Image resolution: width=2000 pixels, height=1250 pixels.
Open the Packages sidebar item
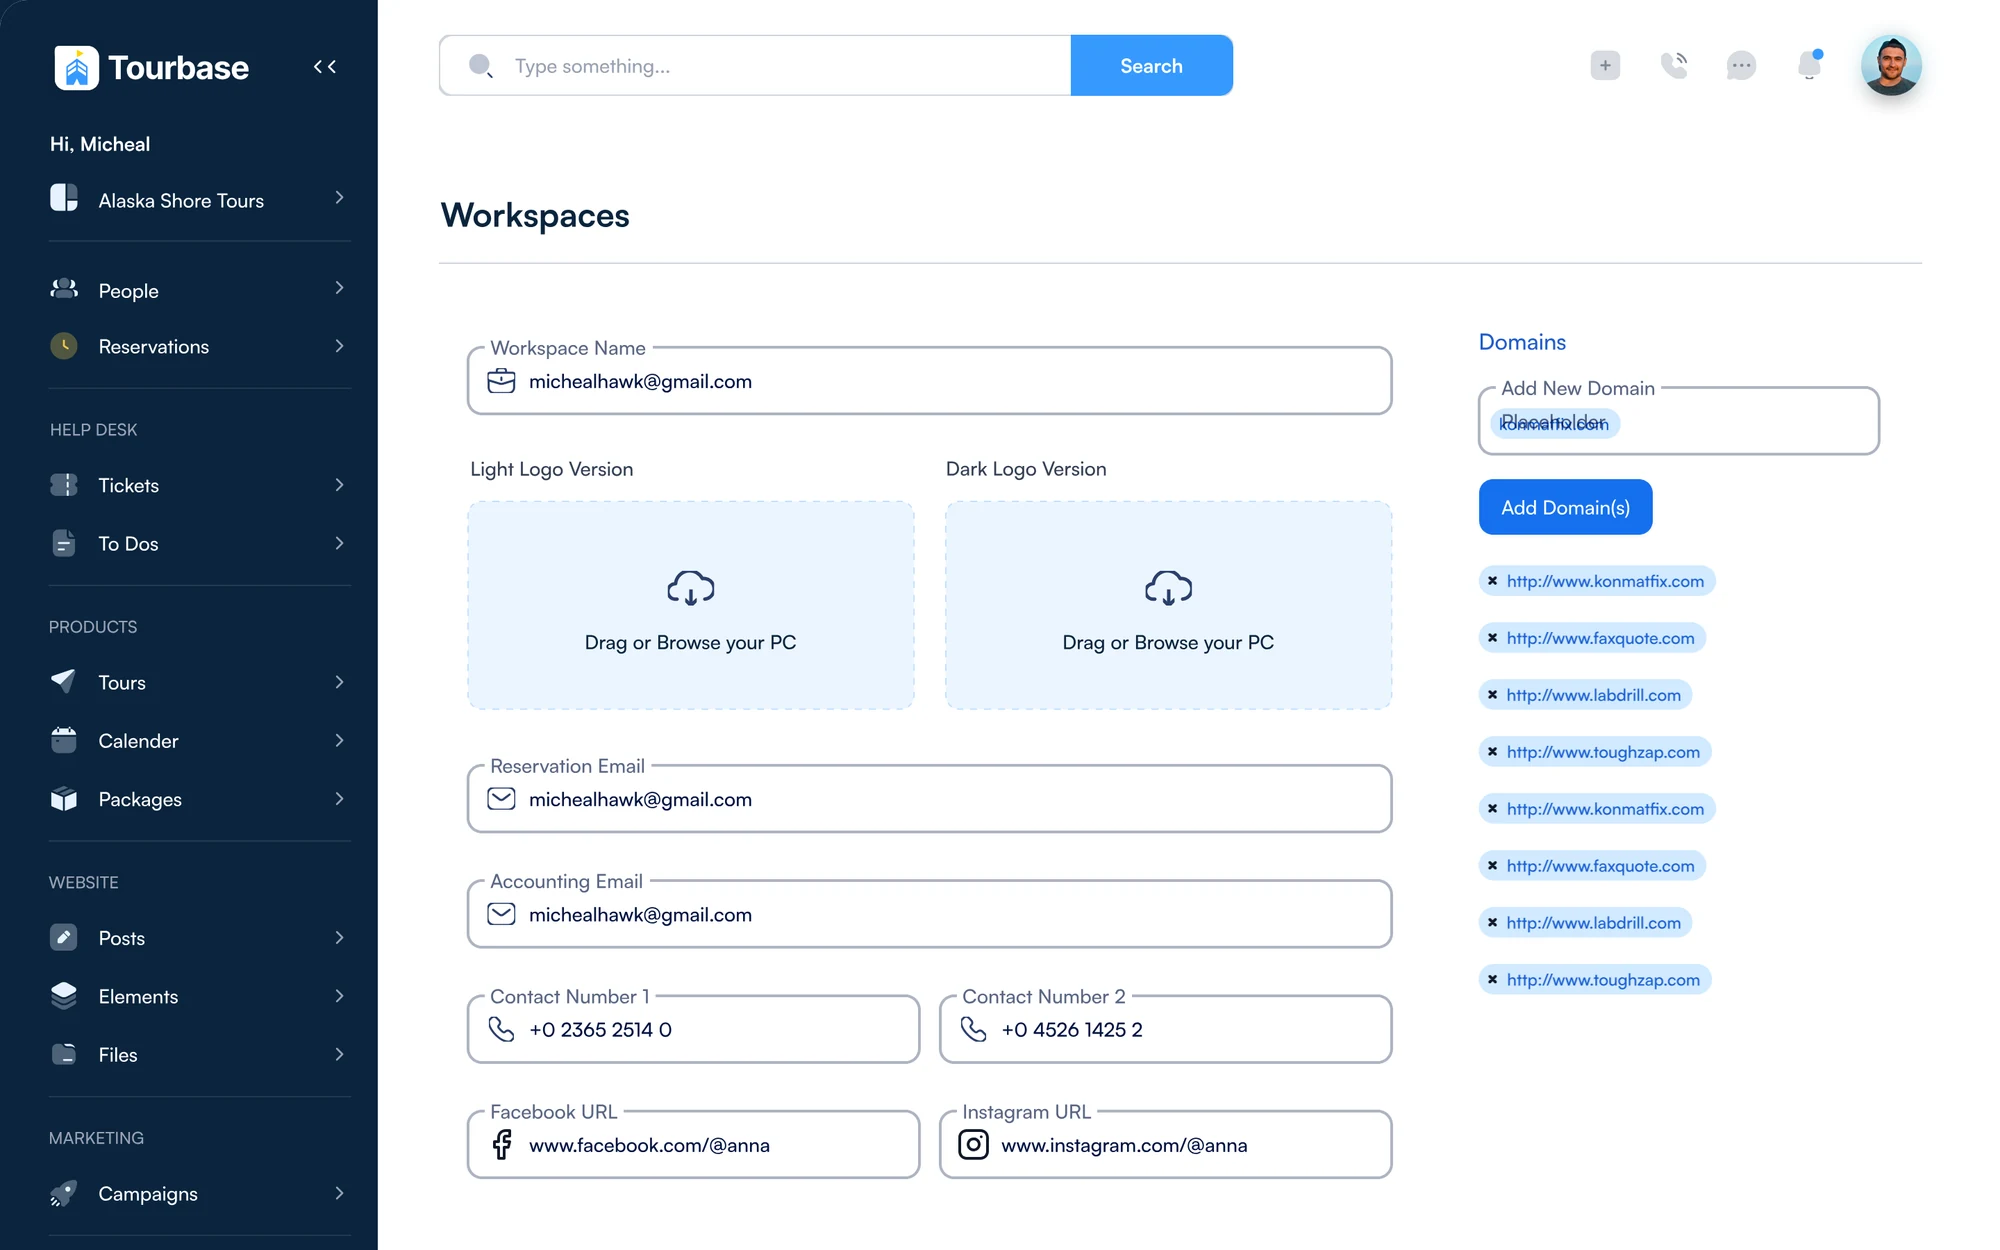[199, 799]
